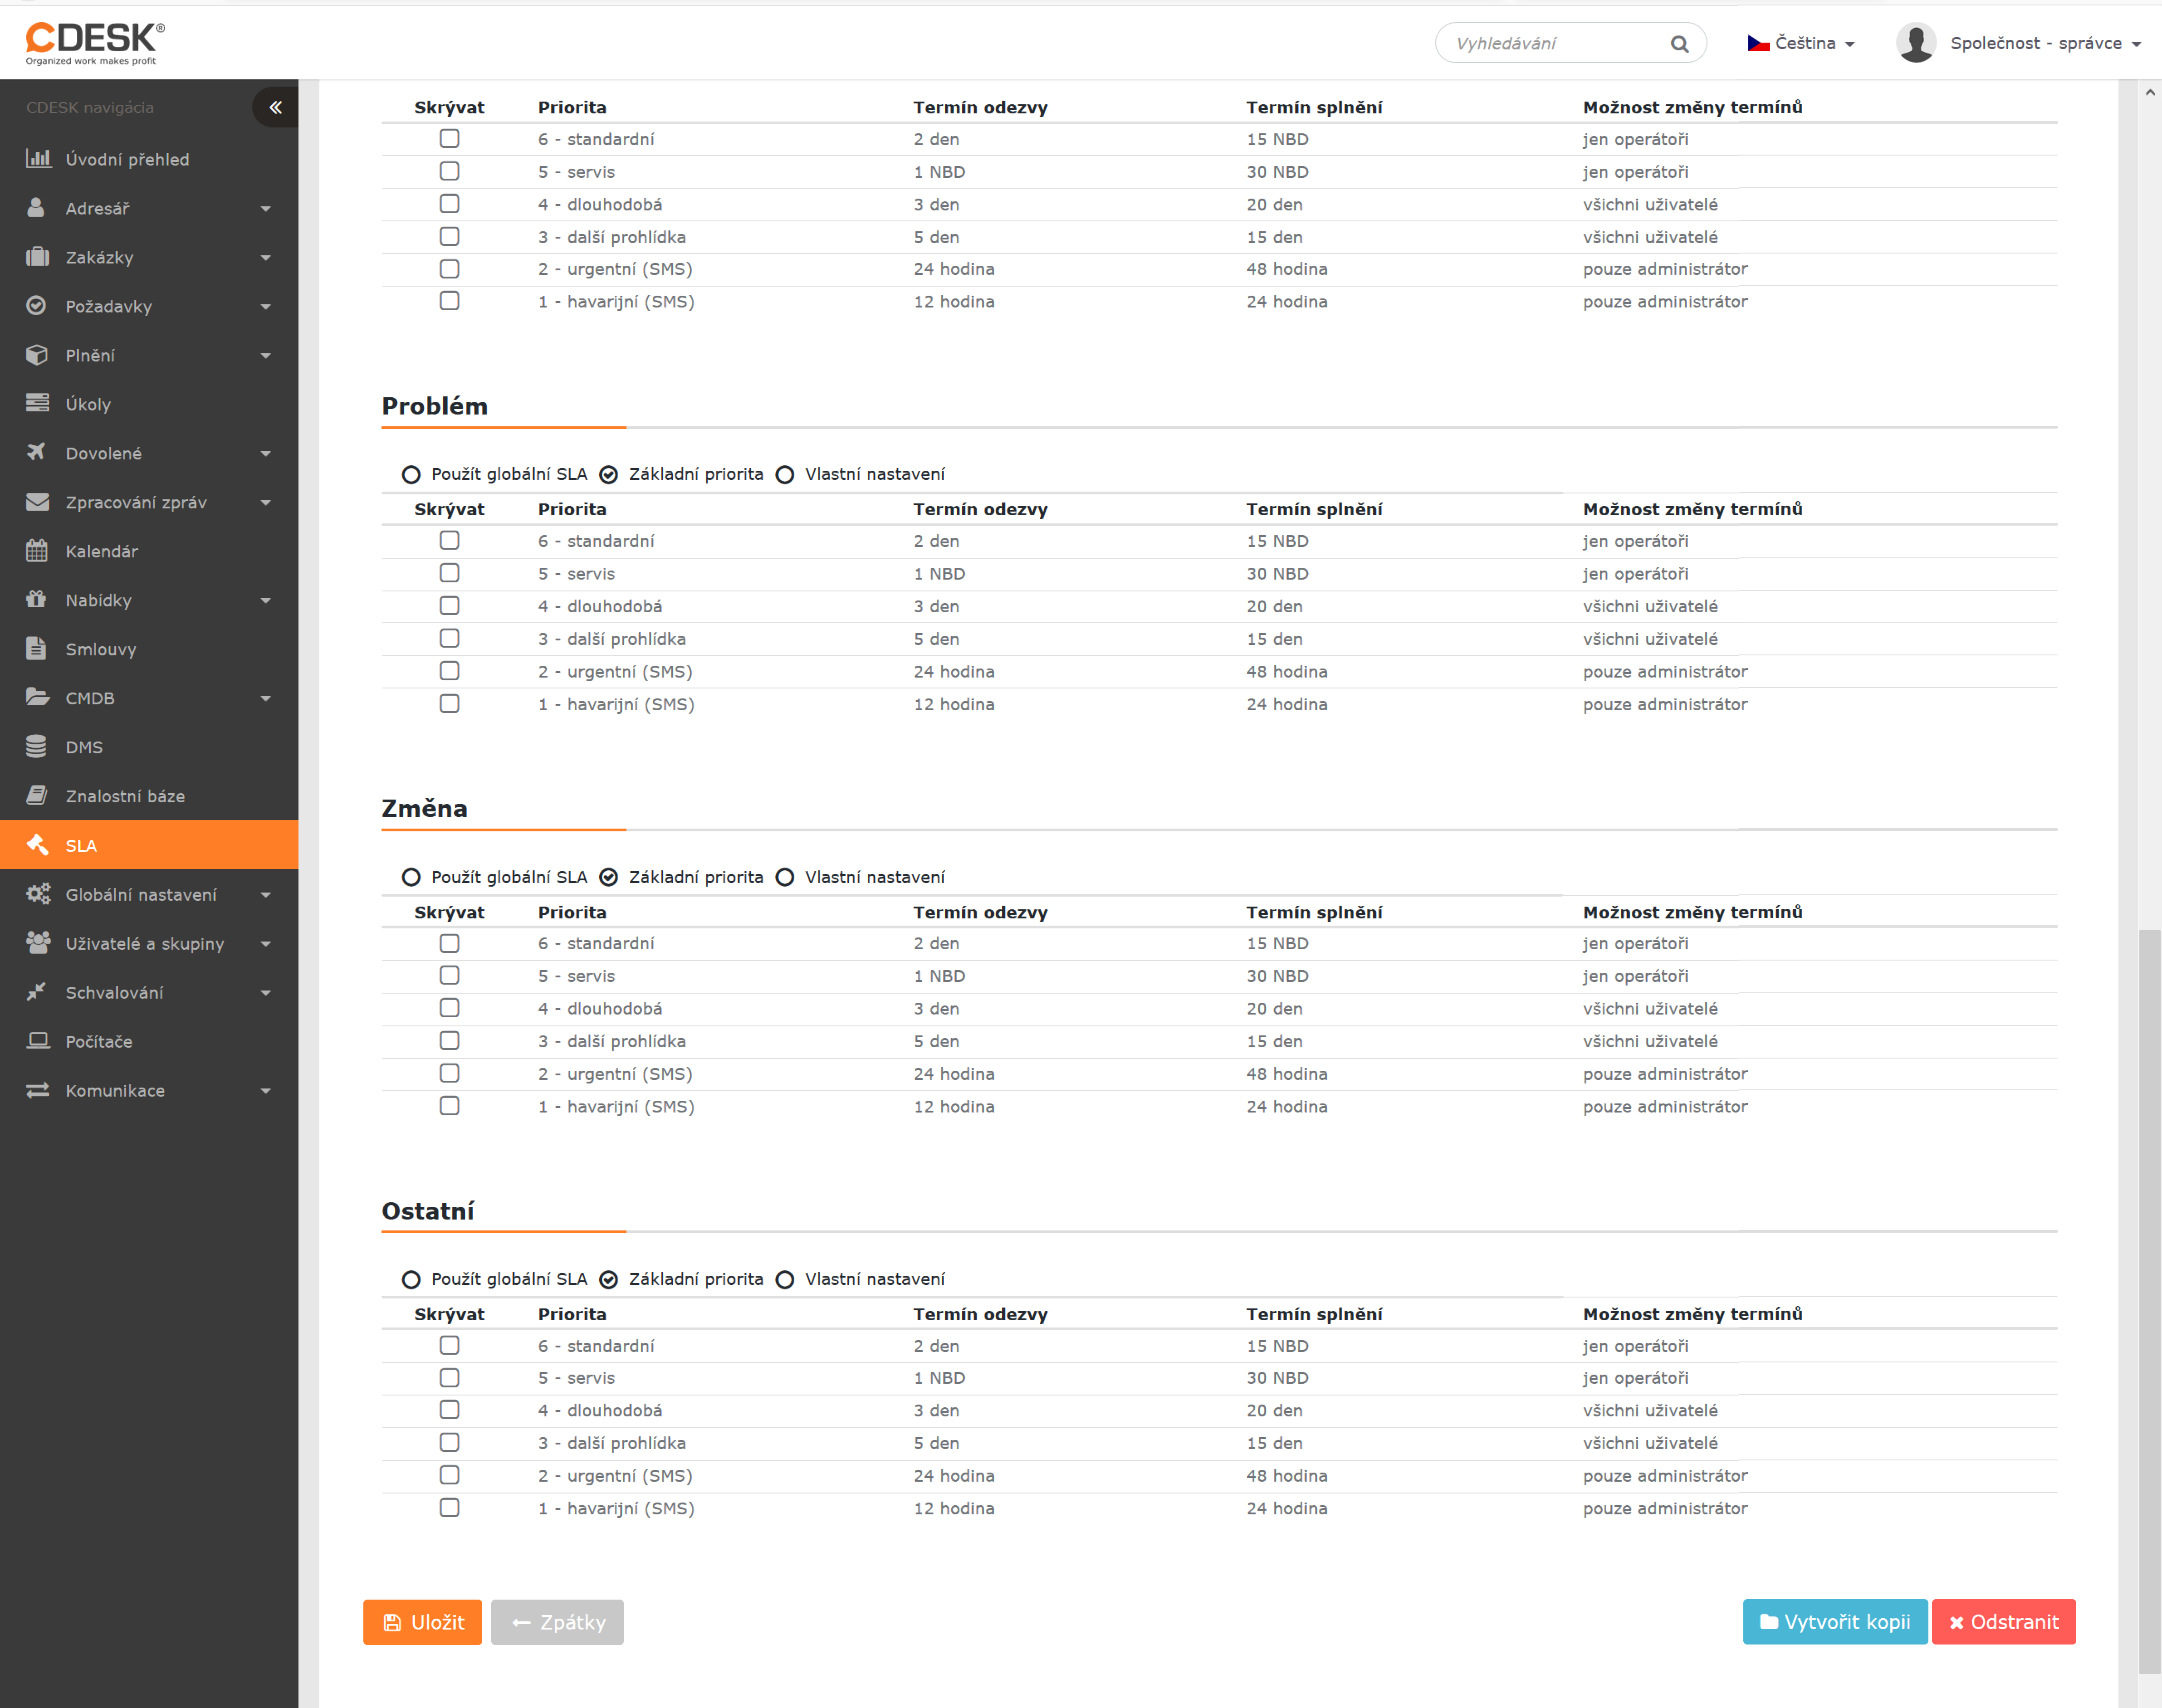
Task: Select the SLA menu item
Action: click(81, 845)
